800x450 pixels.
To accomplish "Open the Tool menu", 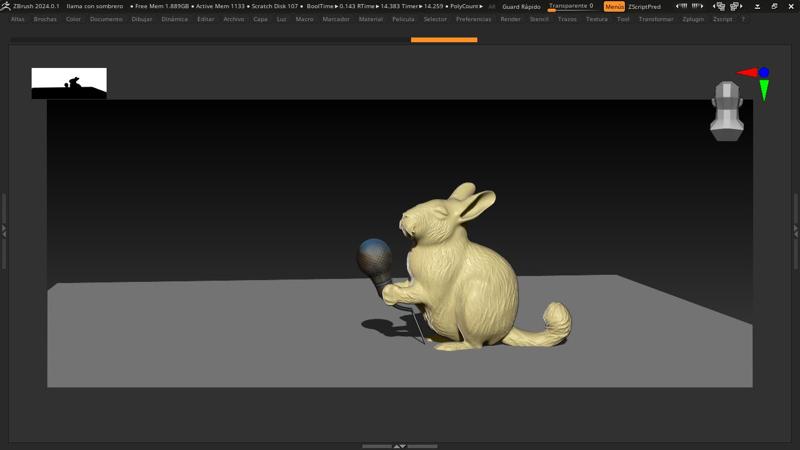I will [623, 19].
